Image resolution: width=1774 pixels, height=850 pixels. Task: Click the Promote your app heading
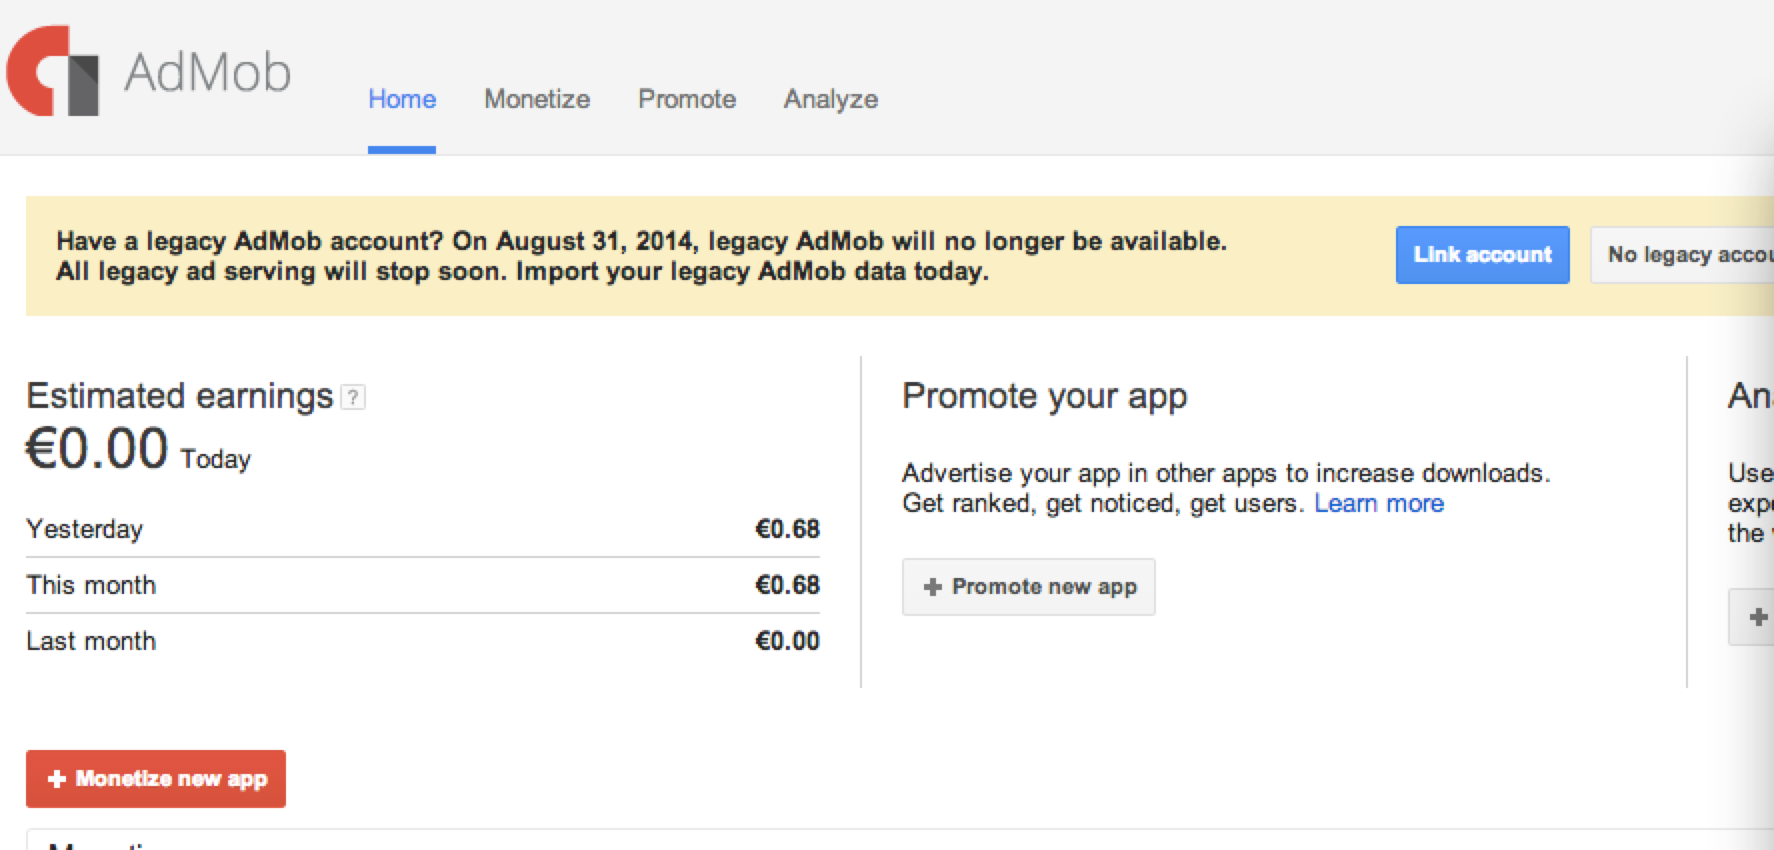1044,396
